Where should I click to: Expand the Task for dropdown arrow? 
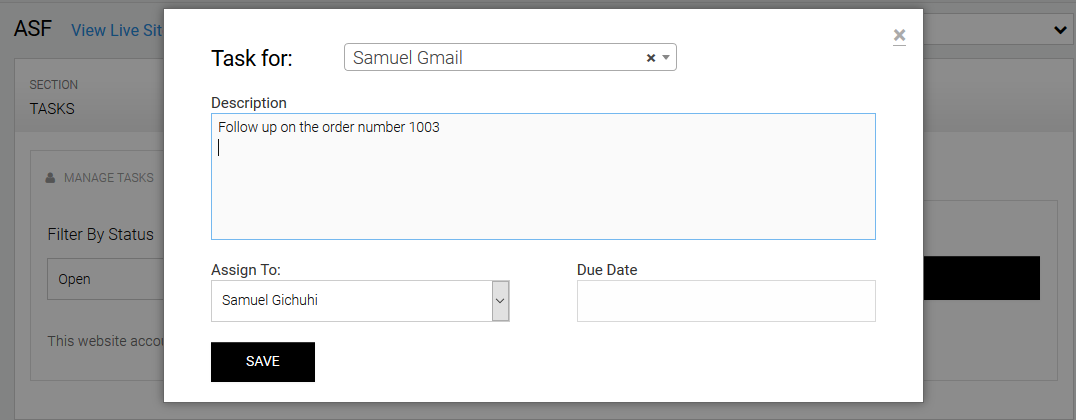click(666, 58)
